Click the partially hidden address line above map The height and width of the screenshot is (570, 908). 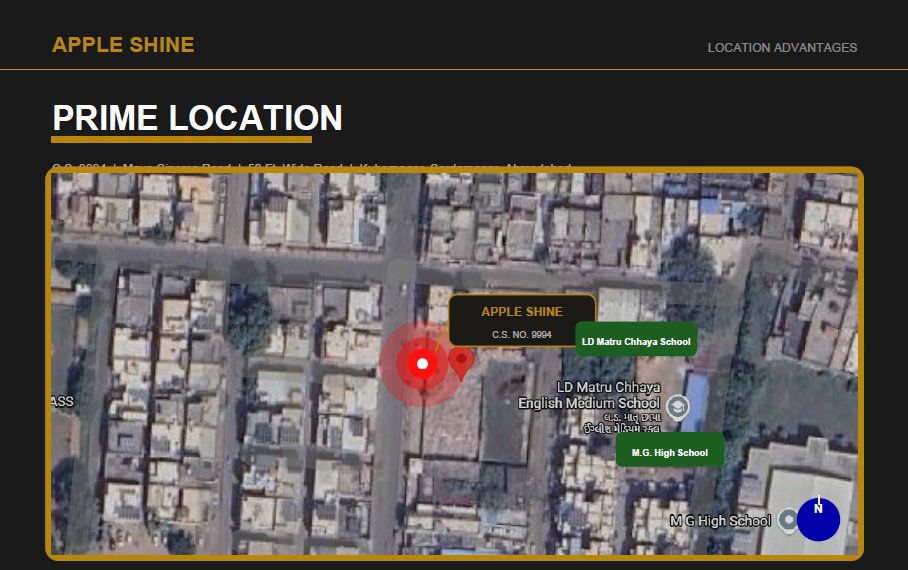point(312,167)
